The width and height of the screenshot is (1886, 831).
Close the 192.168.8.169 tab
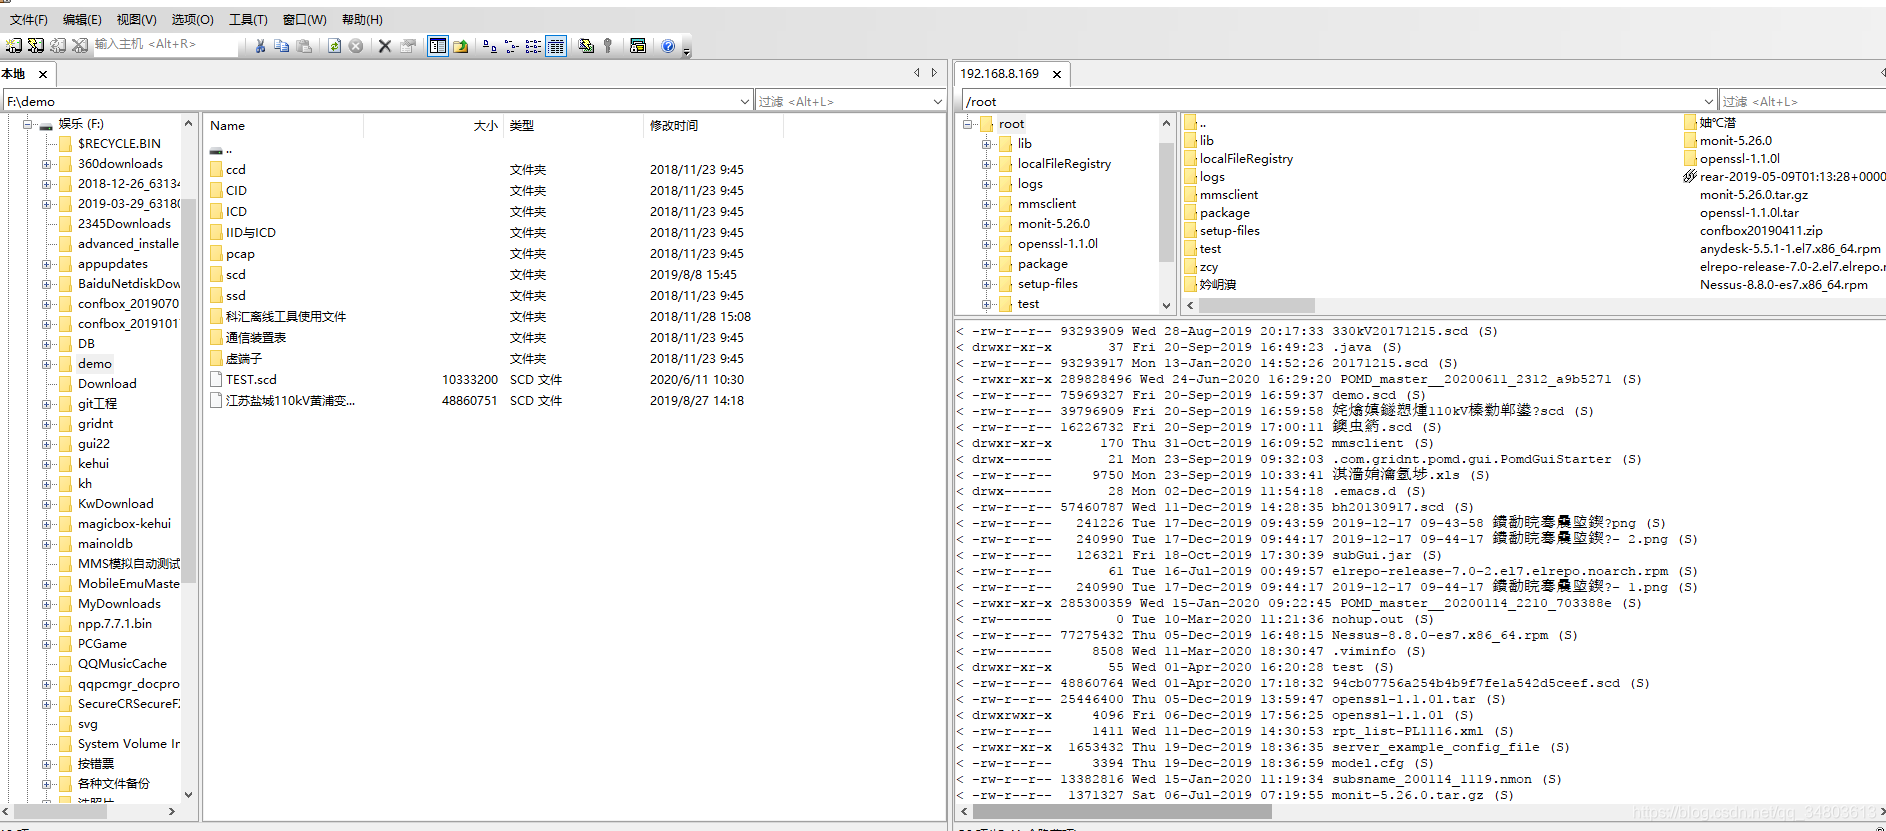[x=1057, y=74]
